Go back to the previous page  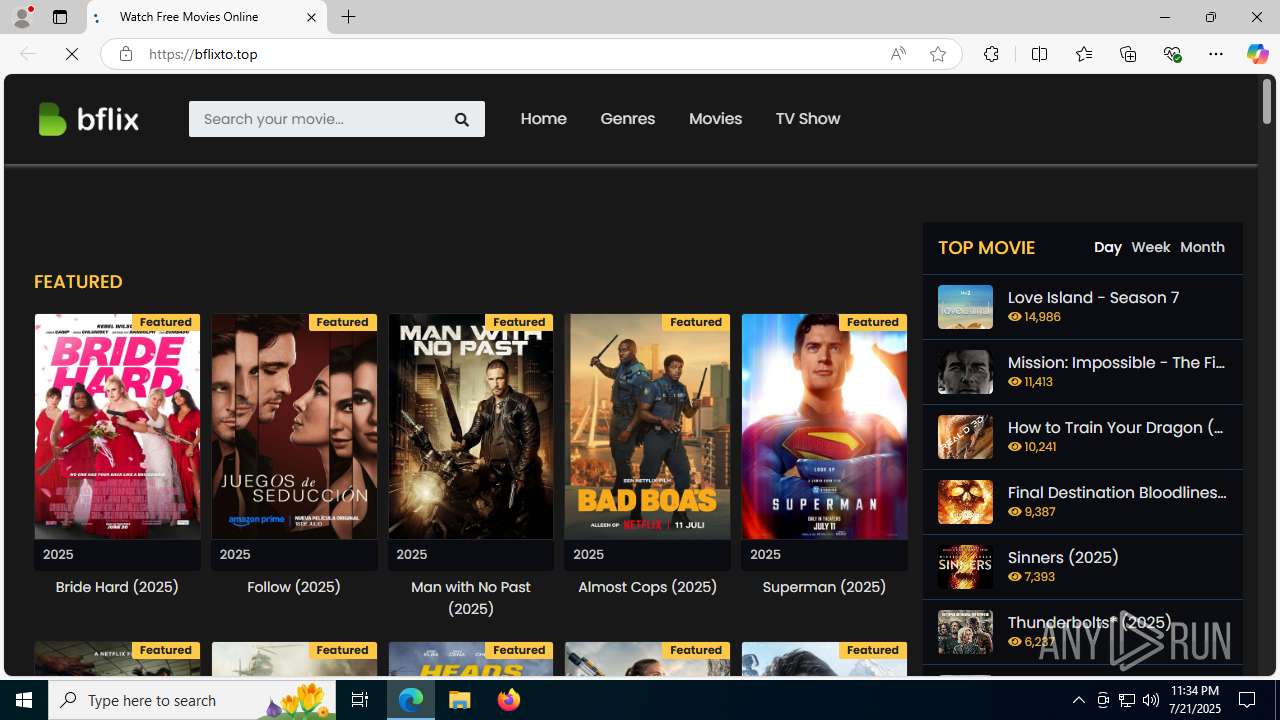pos(27,54)
